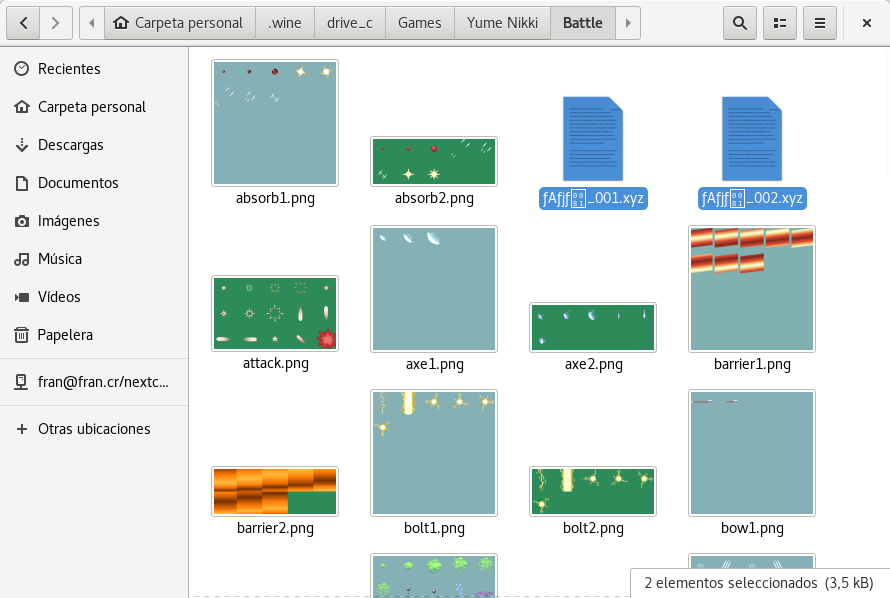Select the _001.xyz document icon
The image size is (890, 598).
(593, 139)
